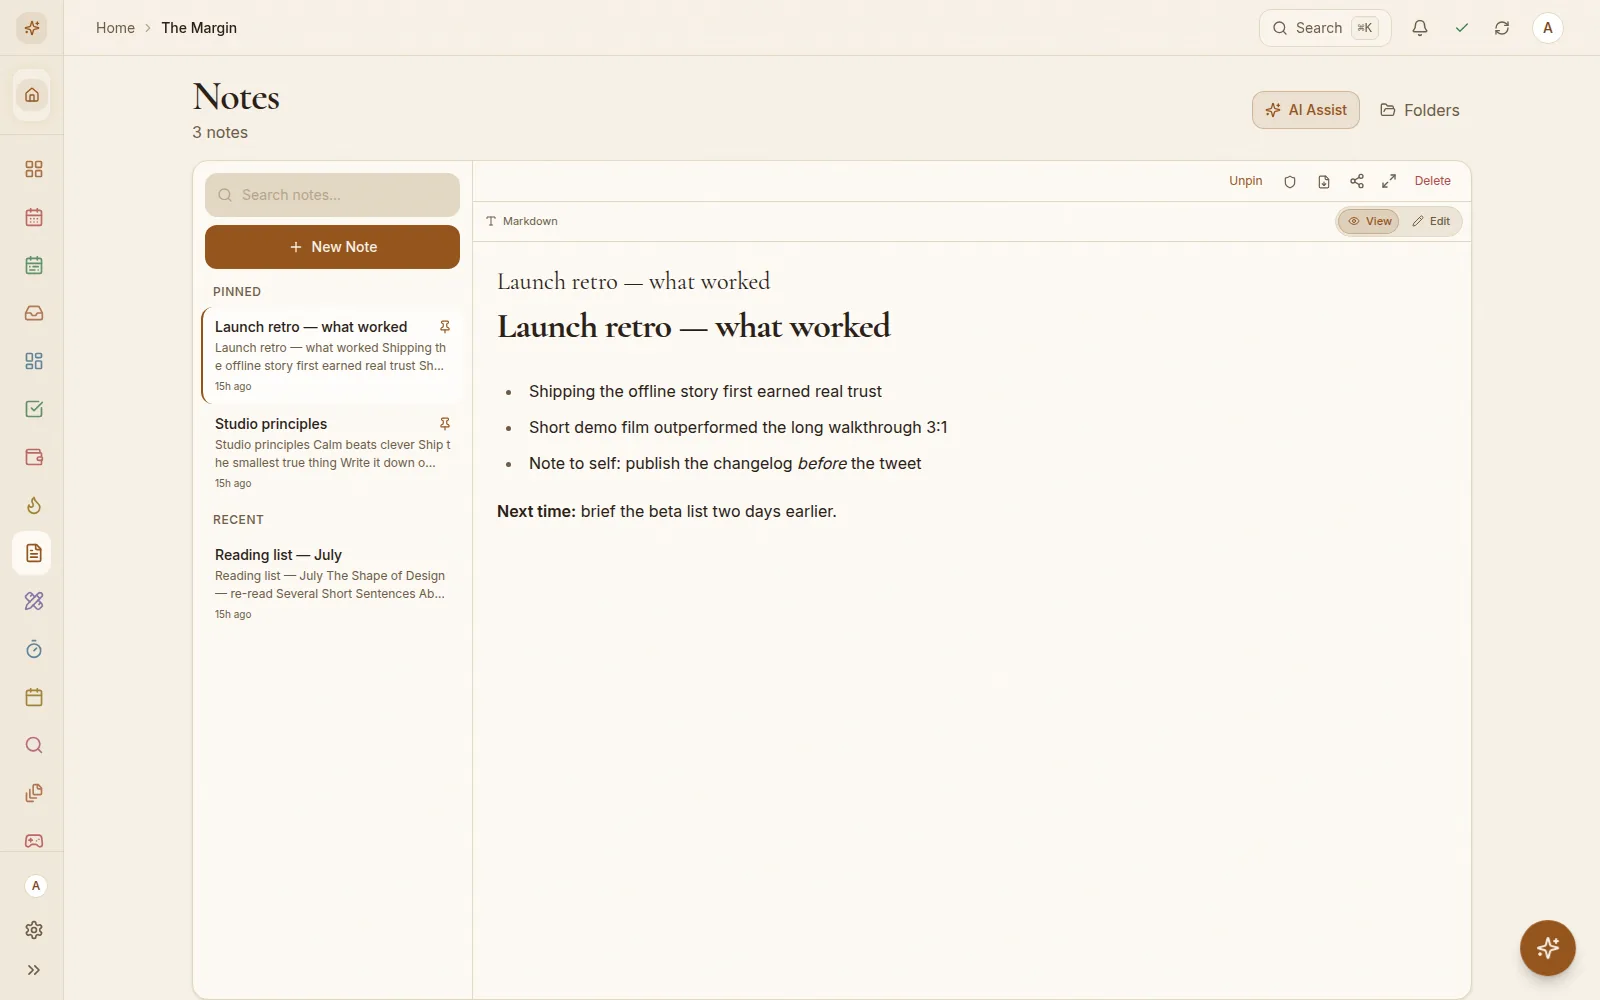
Task: Open the Folders panel
Action: coord(1420,110)
